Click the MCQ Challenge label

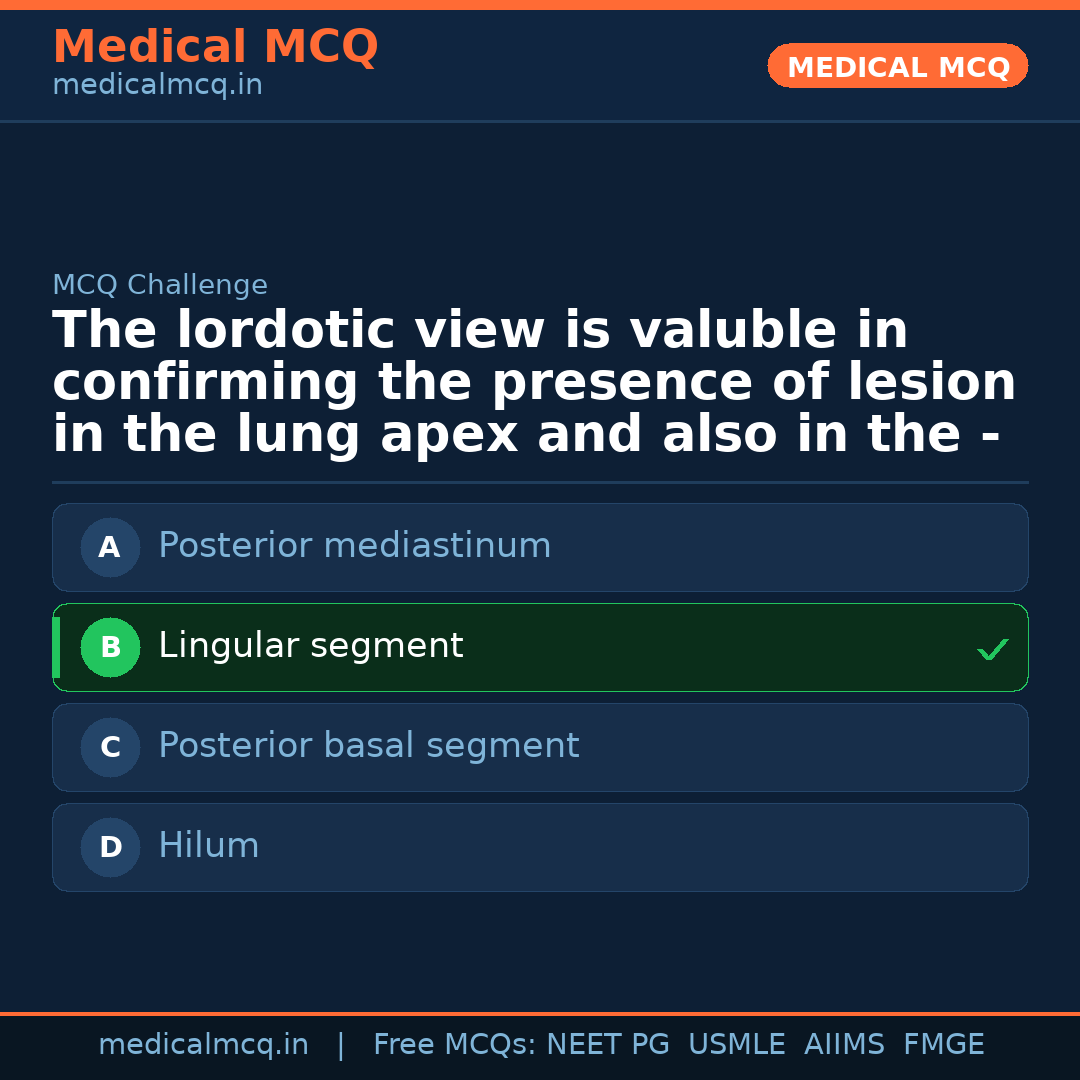click(160, 286)
